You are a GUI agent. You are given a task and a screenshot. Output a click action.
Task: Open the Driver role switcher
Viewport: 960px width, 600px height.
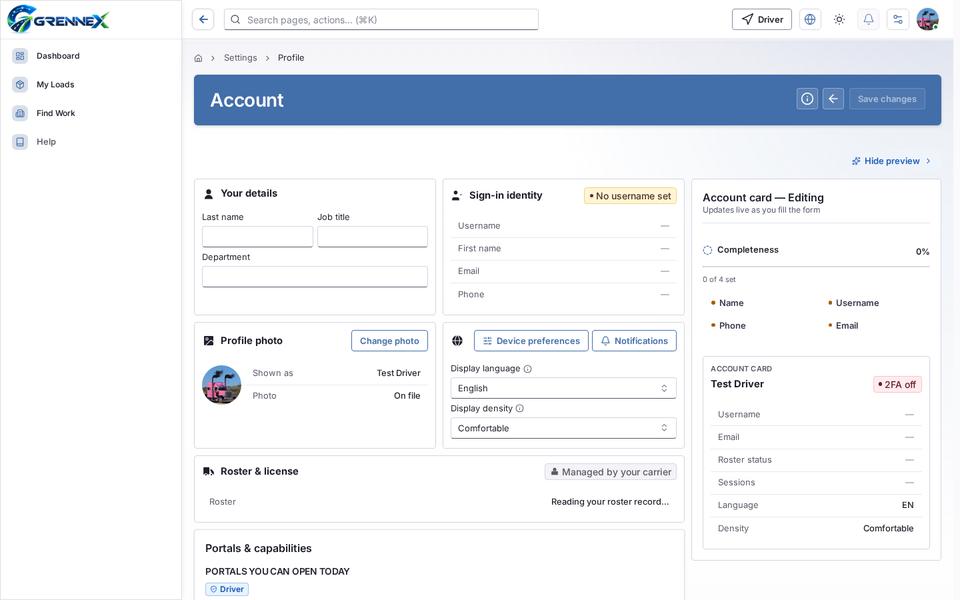(x=762, y=20)
